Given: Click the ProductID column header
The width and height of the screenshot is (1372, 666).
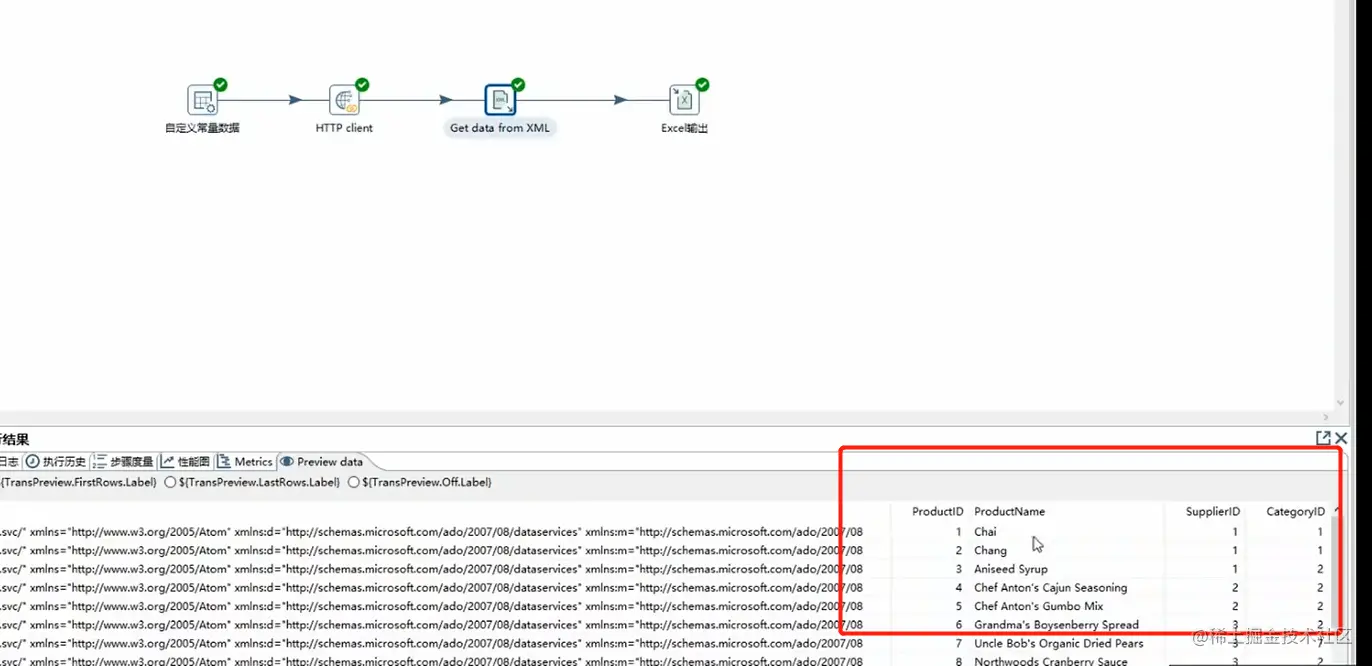Looking at the screenshot, I should [x=938, y=511].
